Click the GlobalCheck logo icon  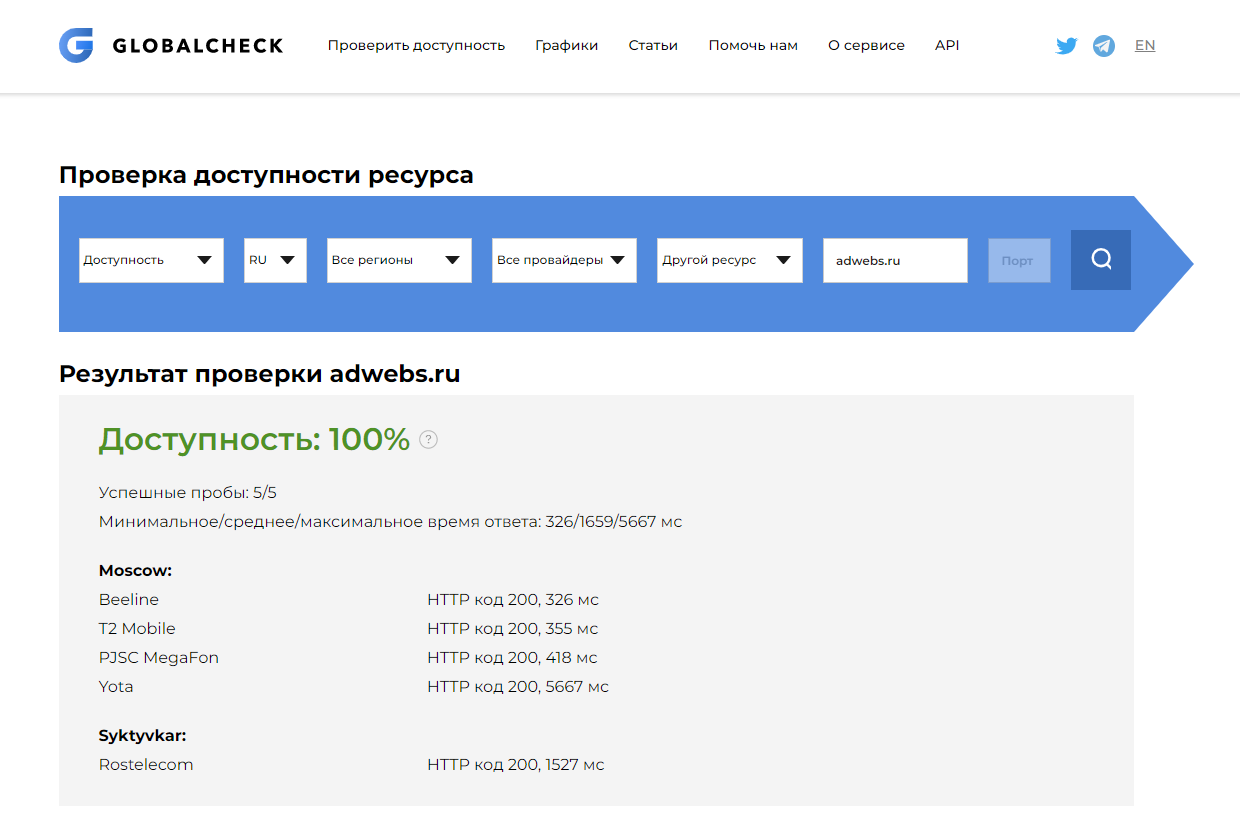click(76, 45)
